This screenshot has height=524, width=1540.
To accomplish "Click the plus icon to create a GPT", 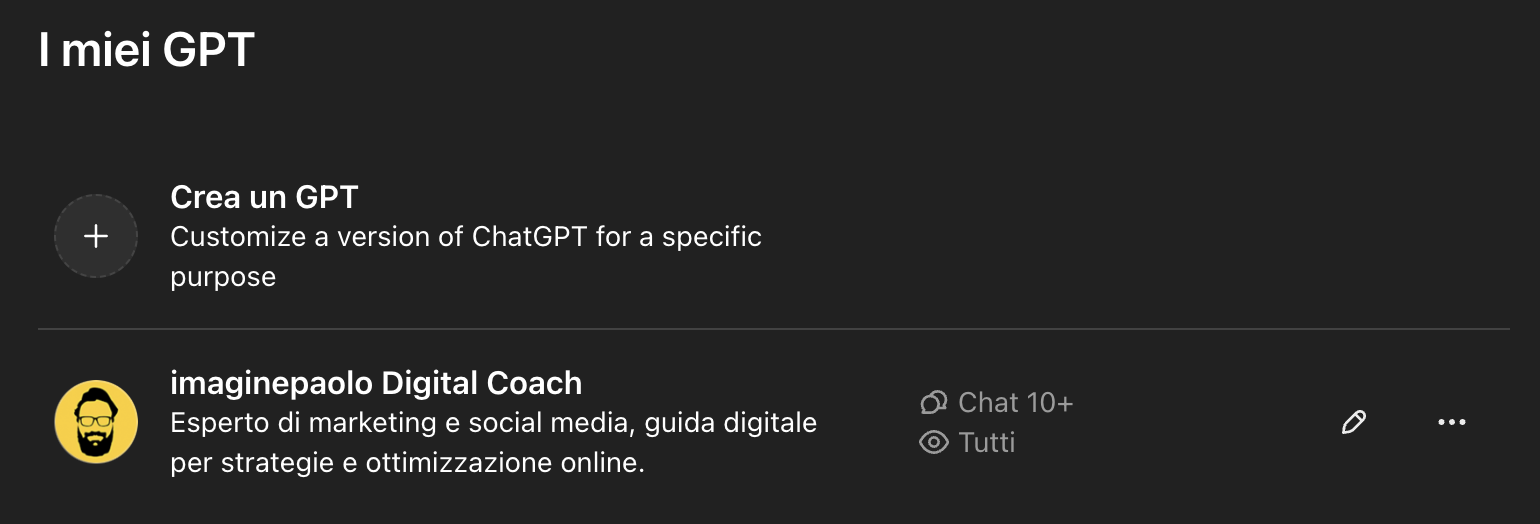I will (x=96, y=236).
